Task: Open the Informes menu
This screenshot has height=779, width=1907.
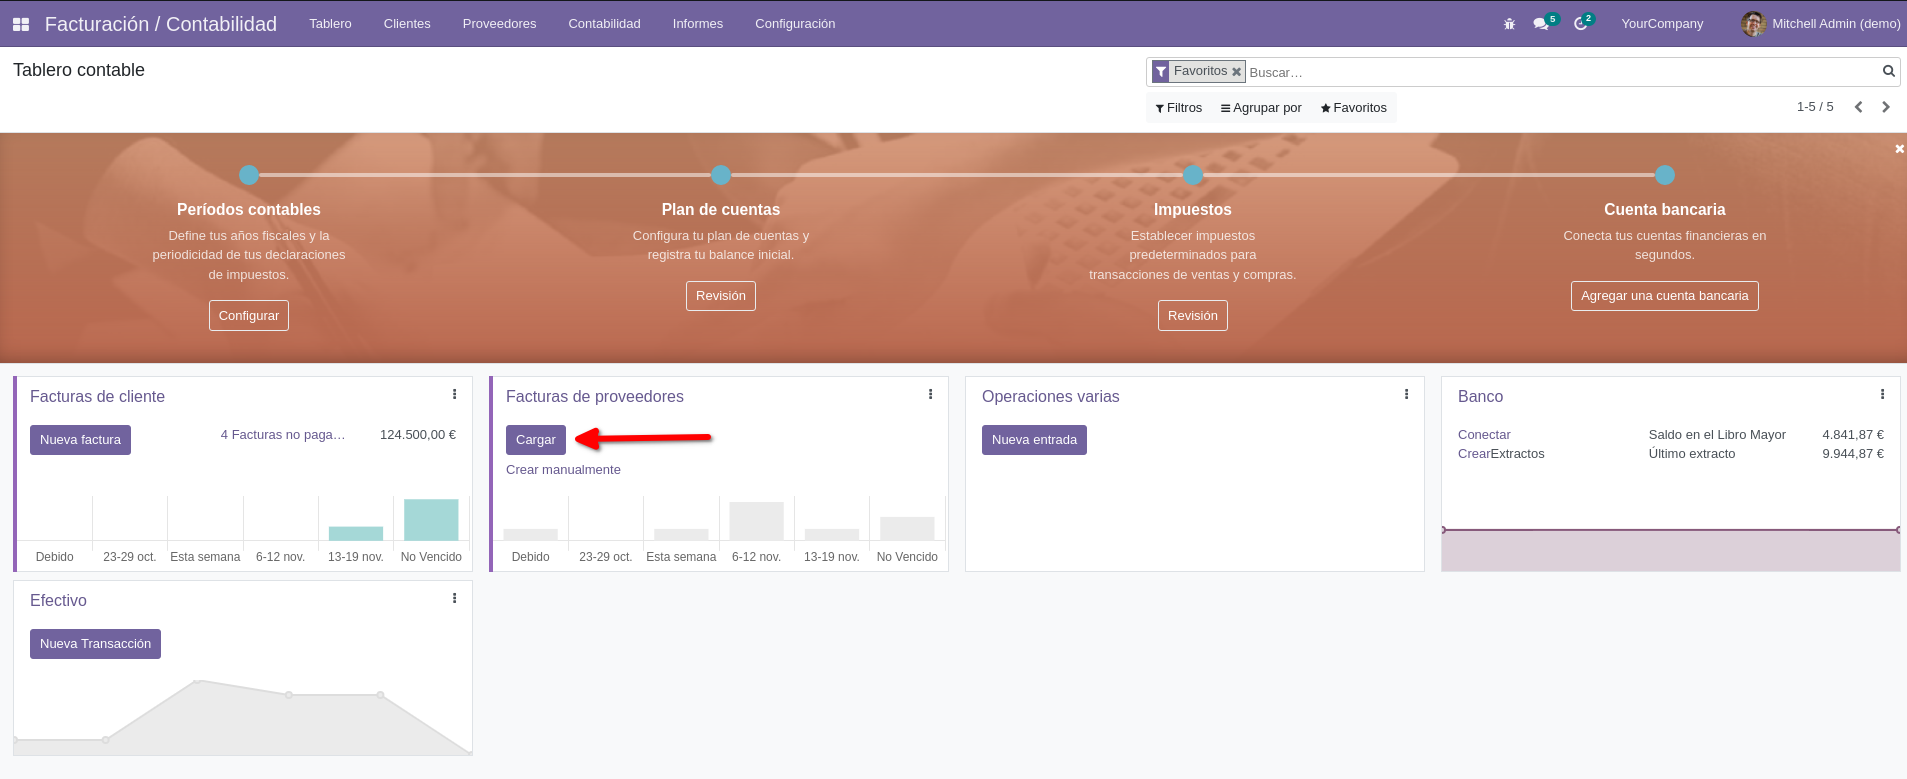Action: click(x=698, y=24)
